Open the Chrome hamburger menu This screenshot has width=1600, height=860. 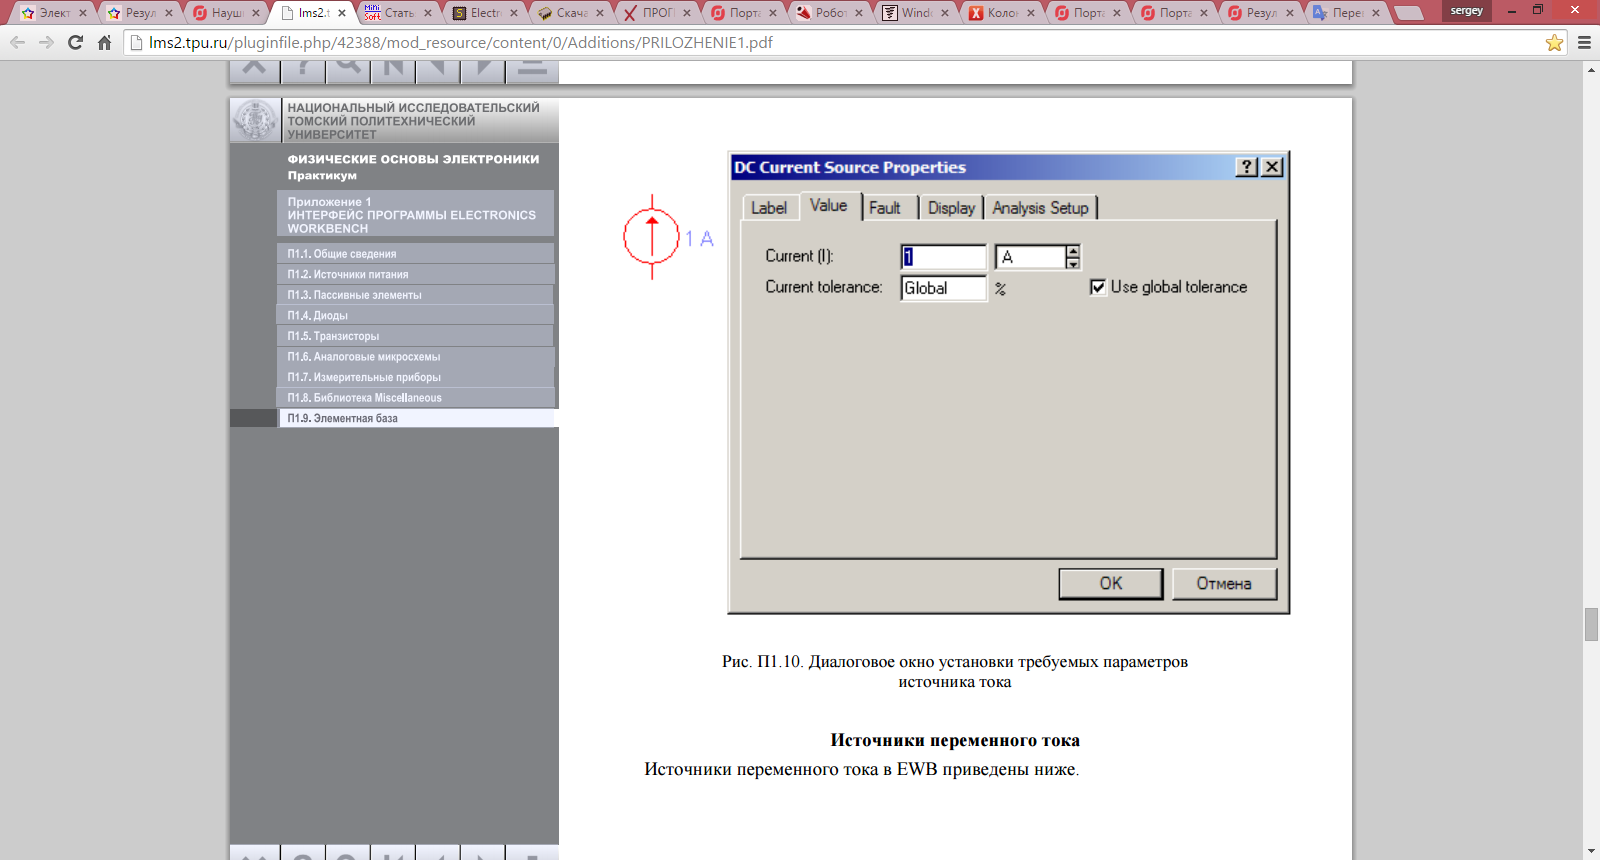[1584, 43]
